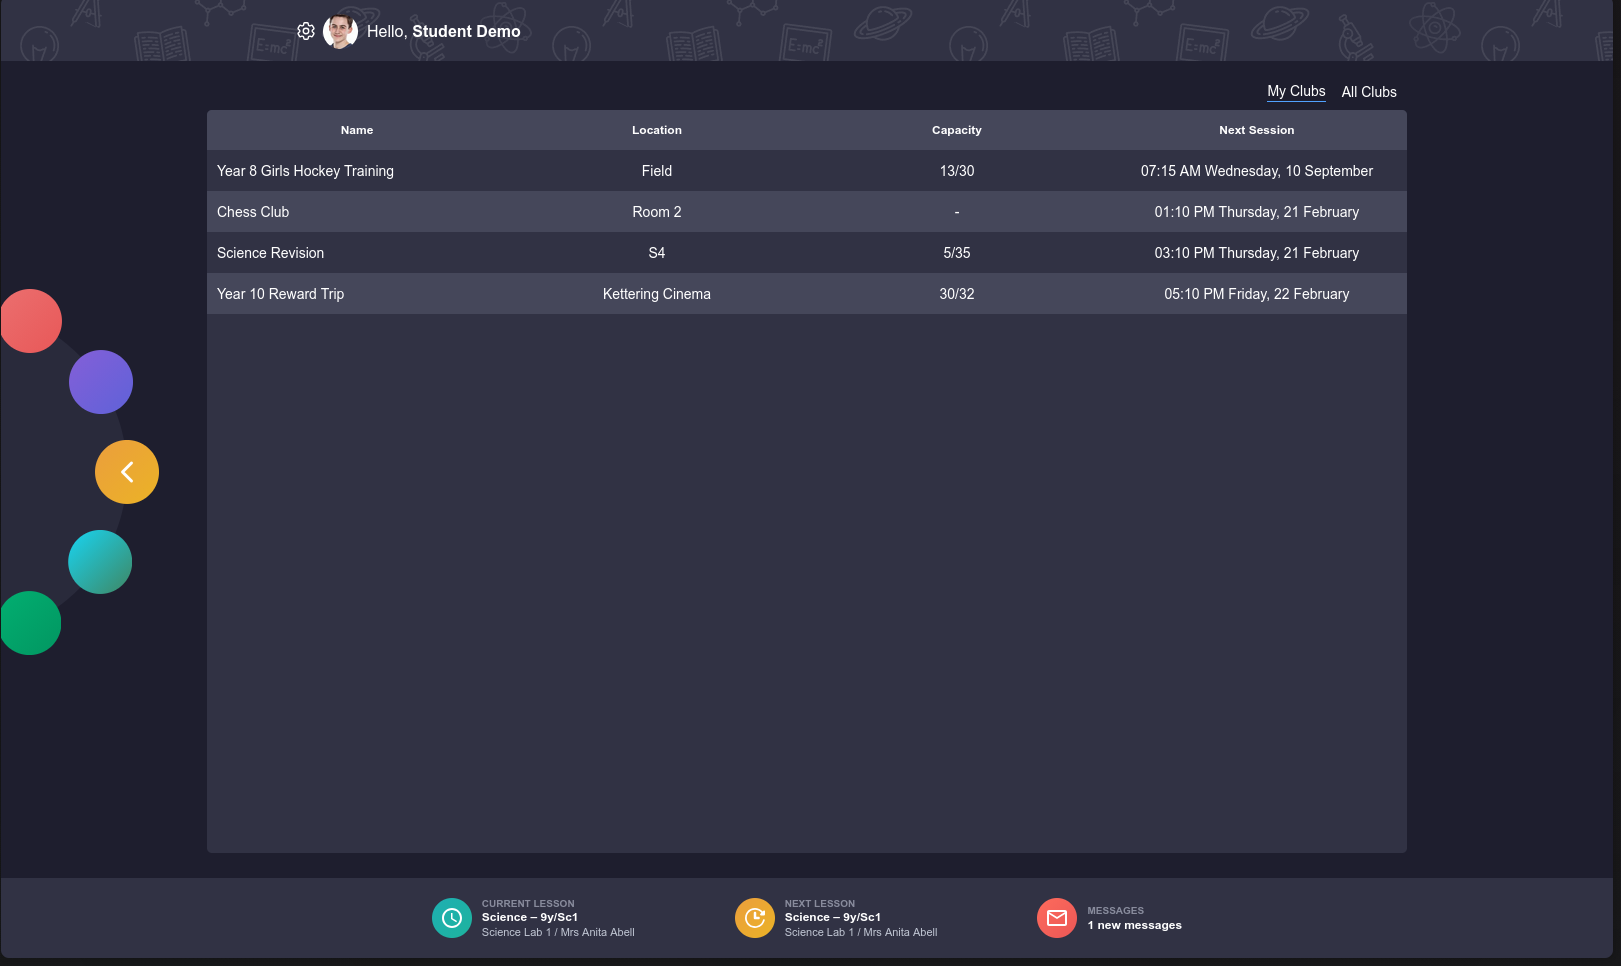Click 05:10 PM Friday, 22 February session
1621x966 pixels.
click(x=1257, y=294)
